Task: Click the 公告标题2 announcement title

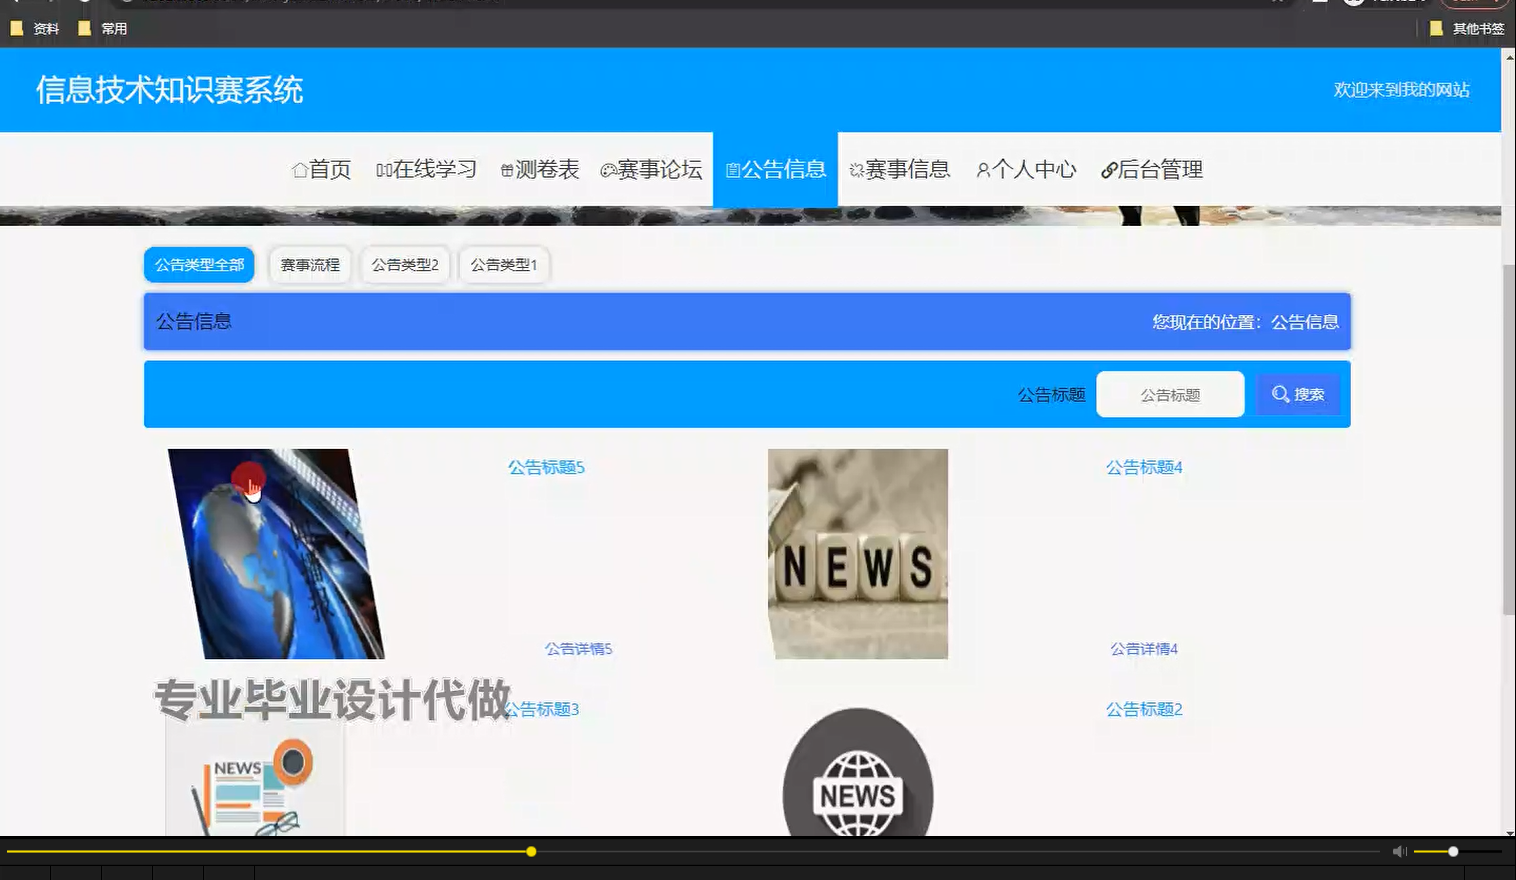Action: pos(1144,709)
